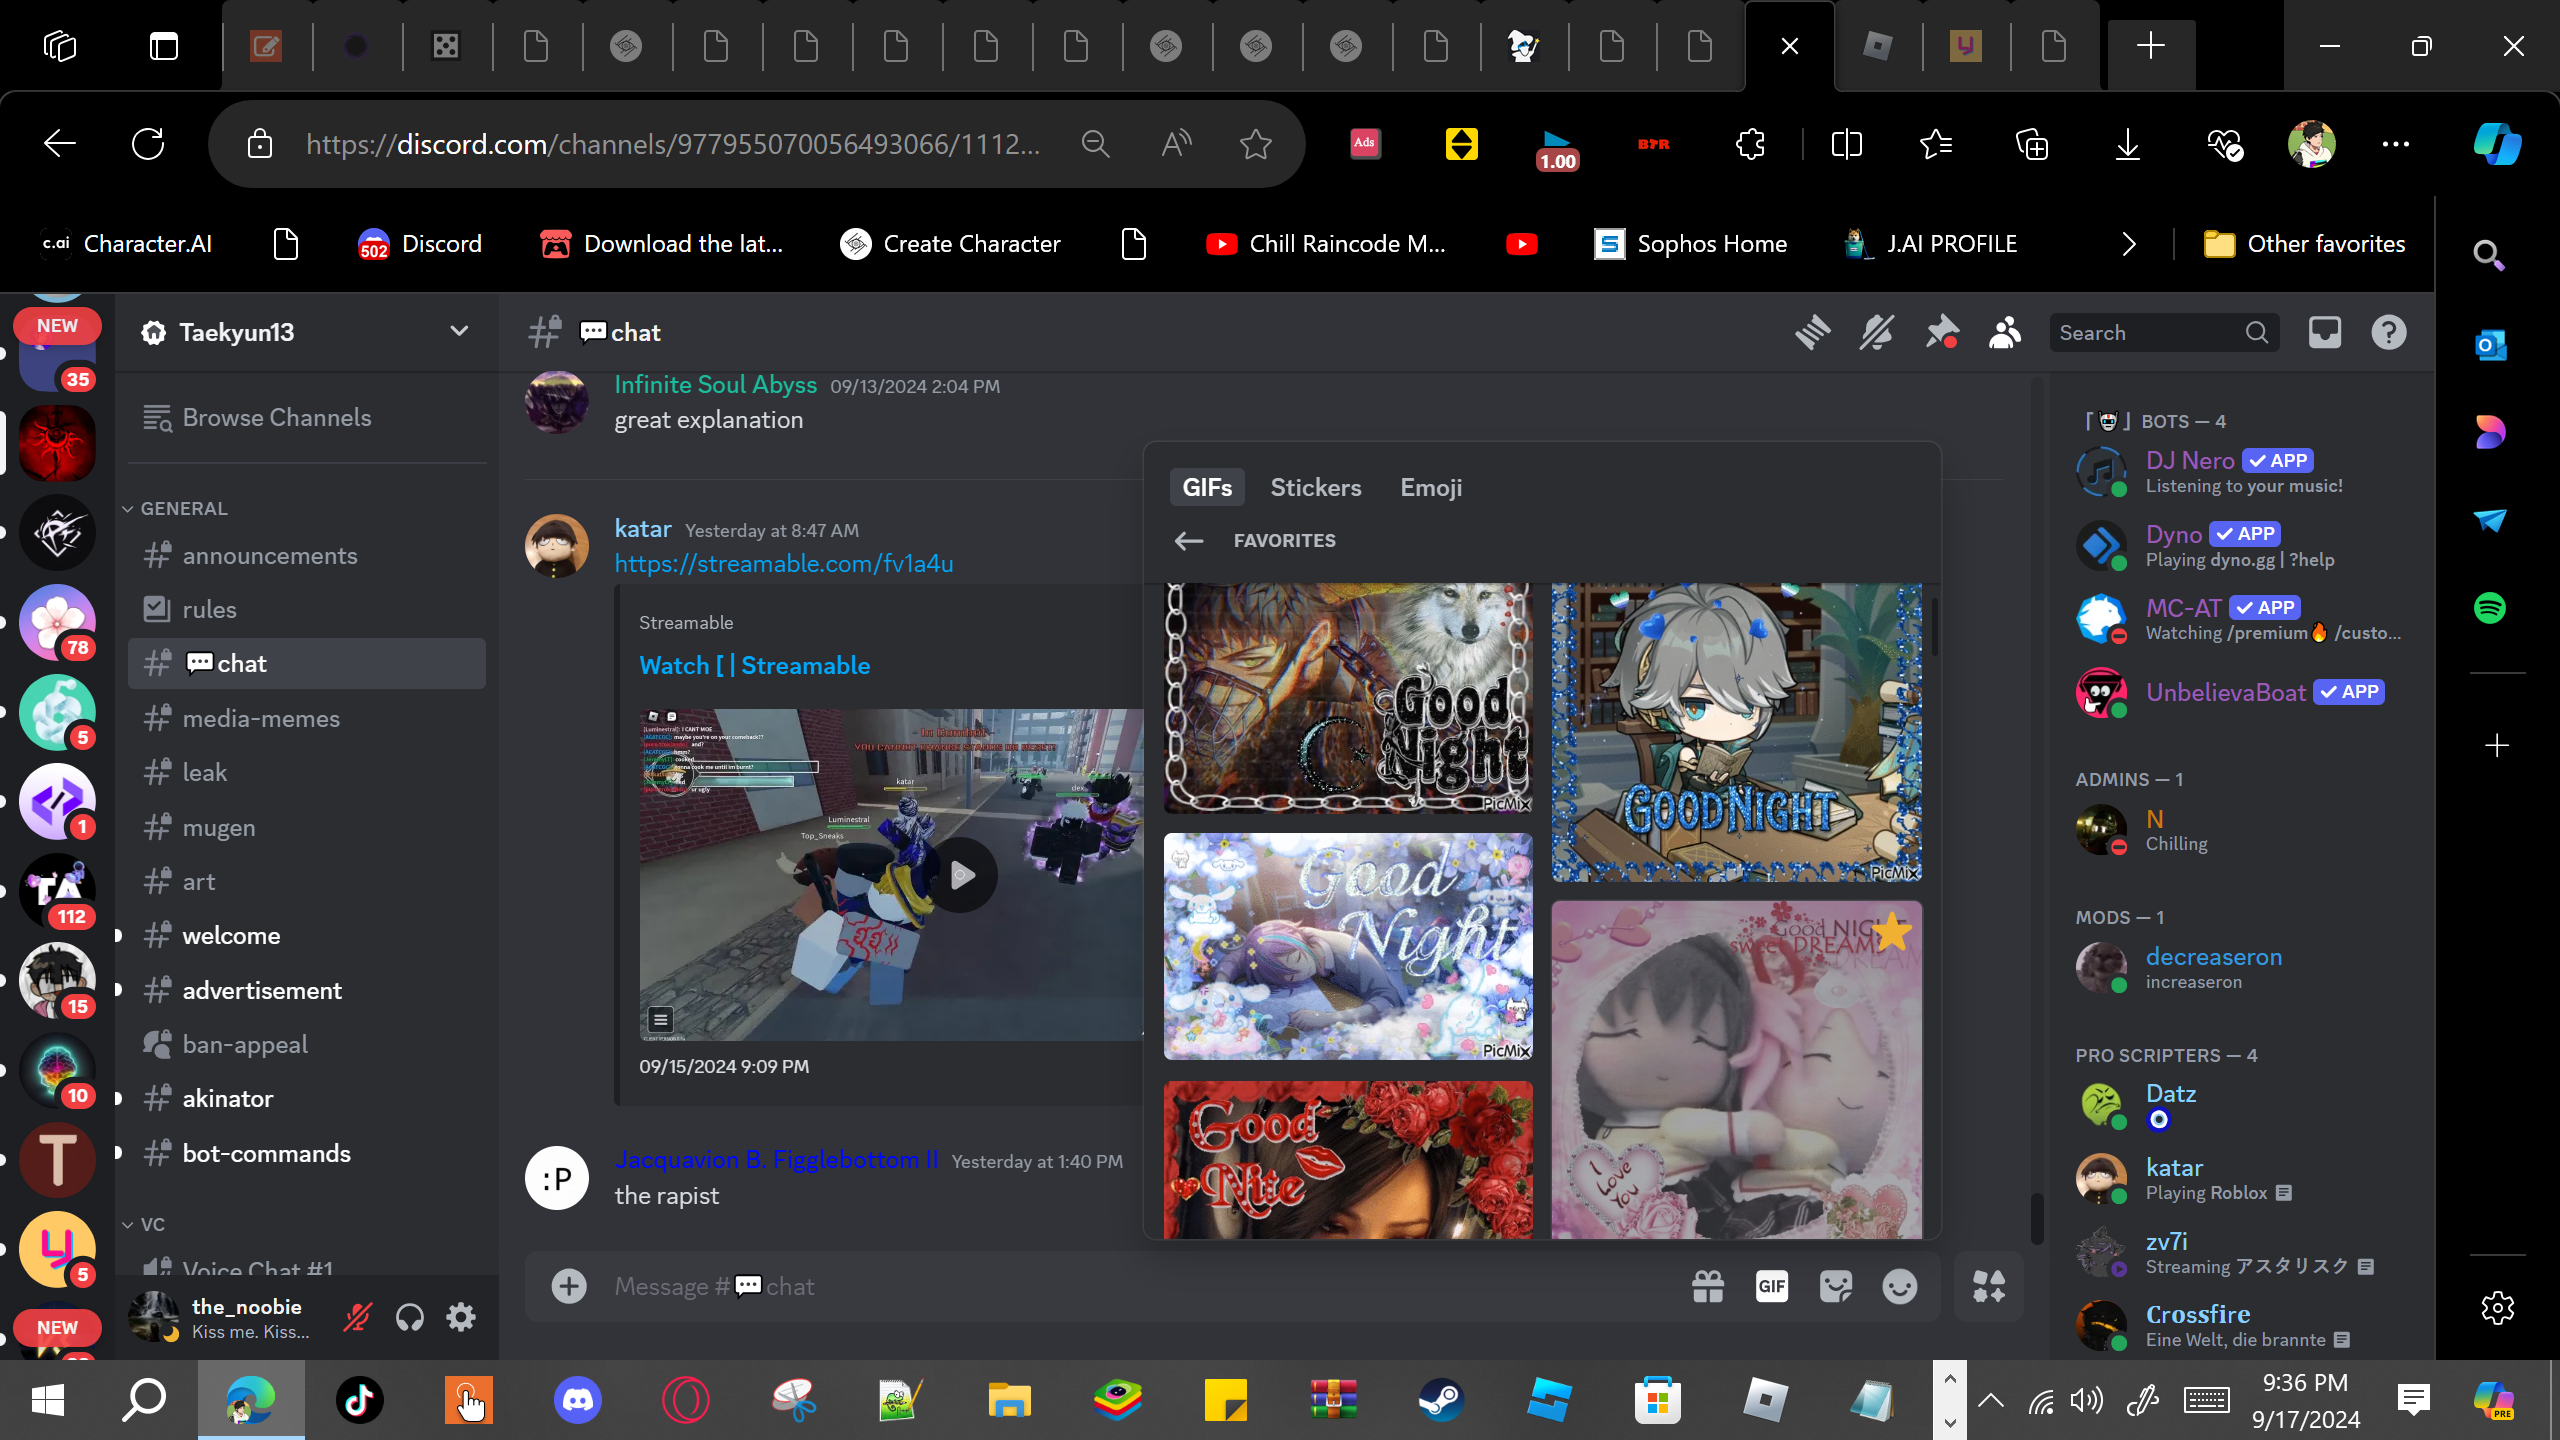This screenshot has width=2560, height=1440.
Task: Open pinned messages icon
Action: (x=1941, y=332)
